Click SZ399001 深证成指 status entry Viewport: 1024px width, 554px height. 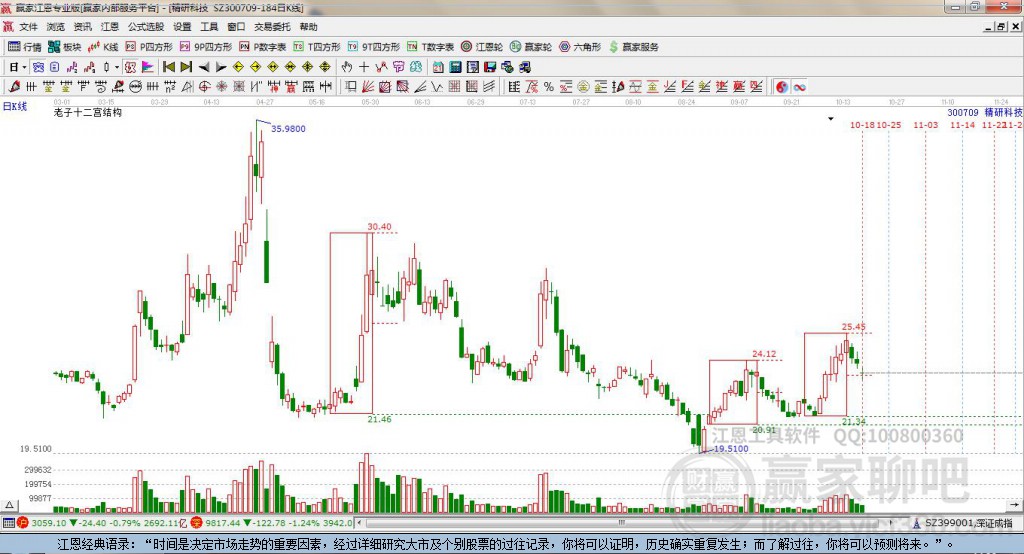tap(968, 523)
